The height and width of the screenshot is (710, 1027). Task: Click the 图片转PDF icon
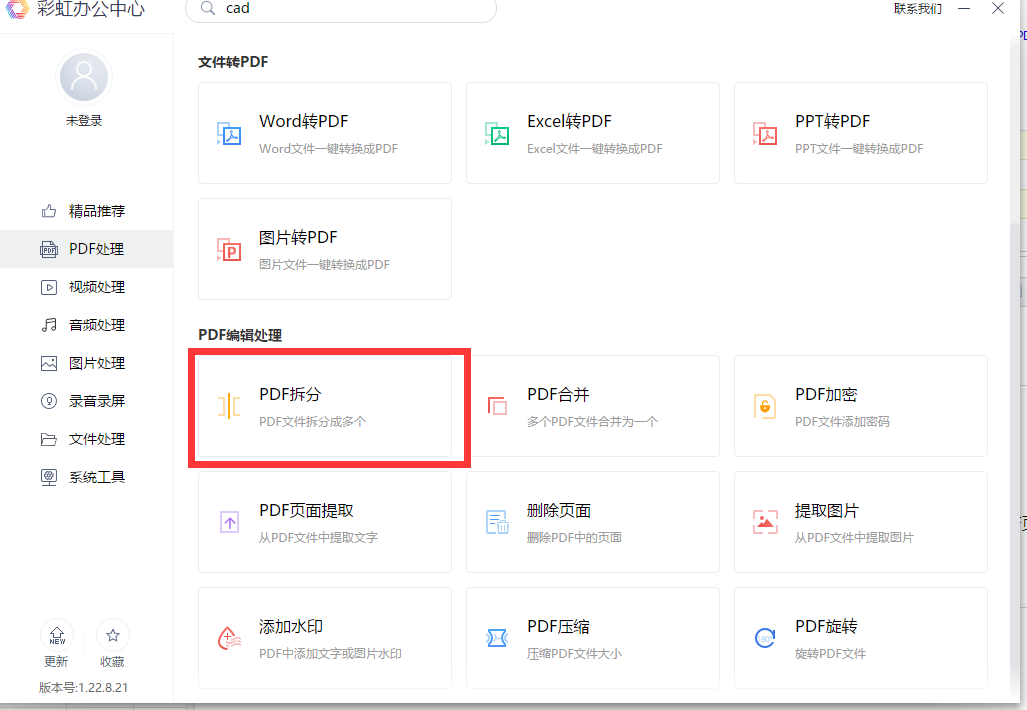tap(229, 250)
